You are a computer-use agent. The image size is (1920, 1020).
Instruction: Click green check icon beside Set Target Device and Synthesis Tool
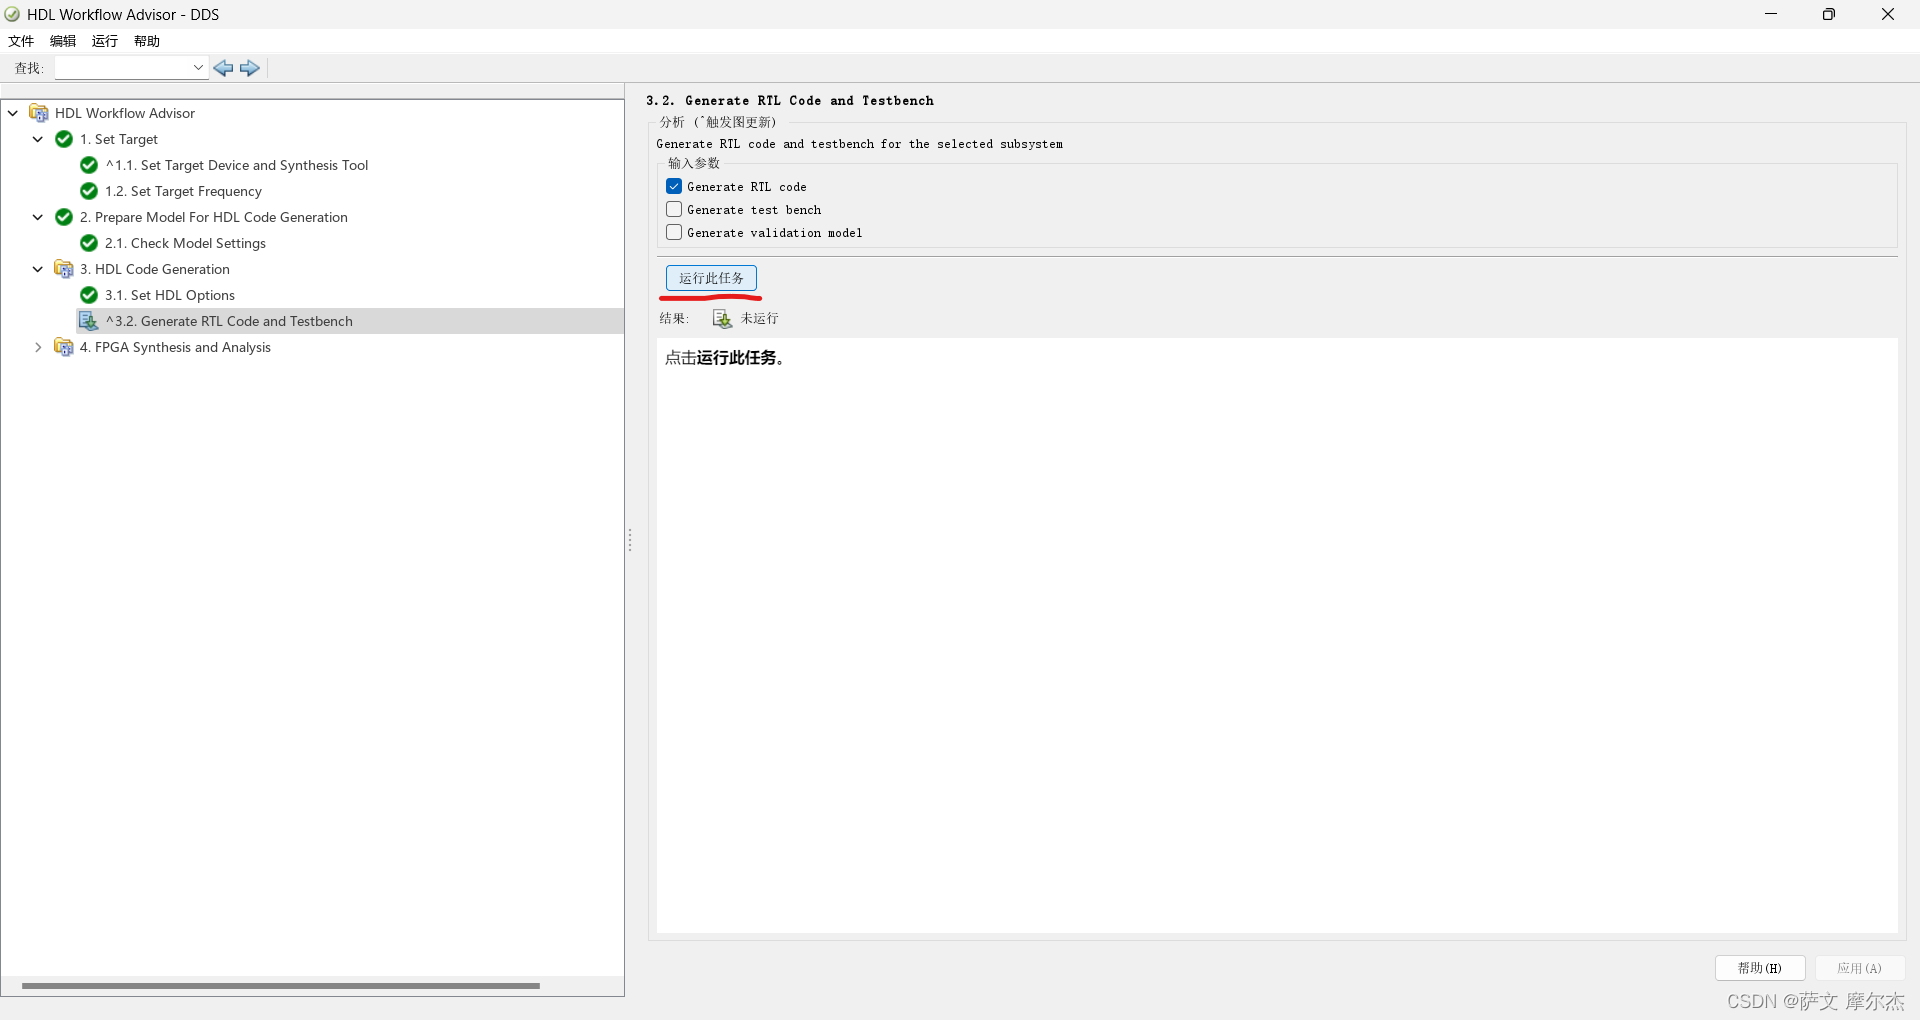click(89, 165)
